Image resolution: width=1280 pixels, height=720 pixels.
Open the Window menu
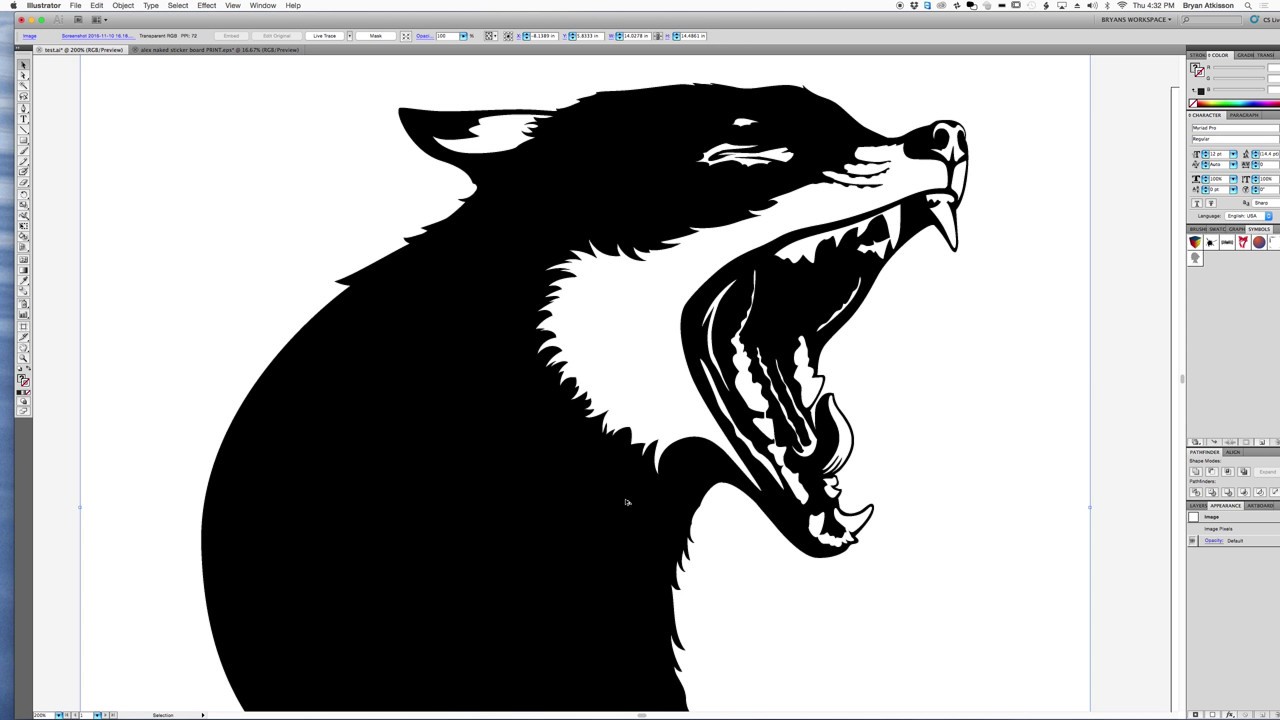pyautogui.click(x=263, y=5)
